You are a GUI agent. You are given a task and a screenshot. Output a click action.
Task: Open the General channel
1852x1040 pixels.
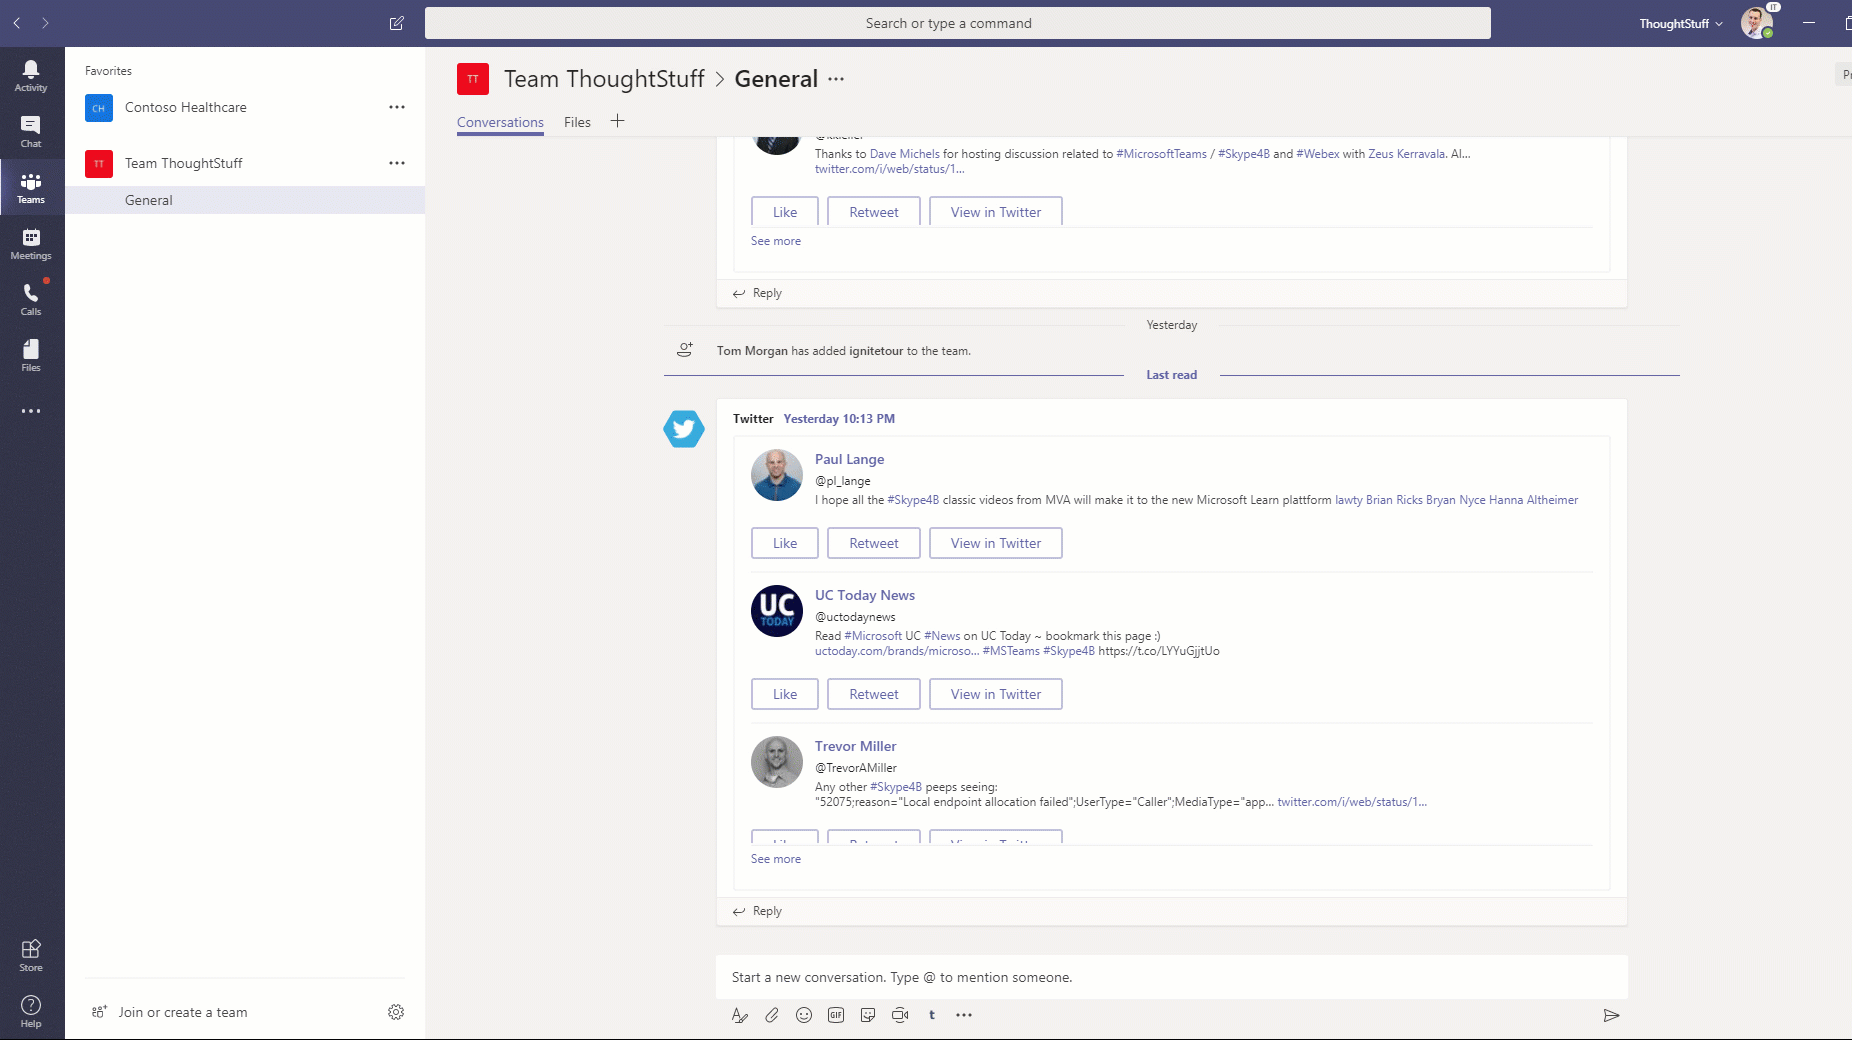(x=245, y=200)
